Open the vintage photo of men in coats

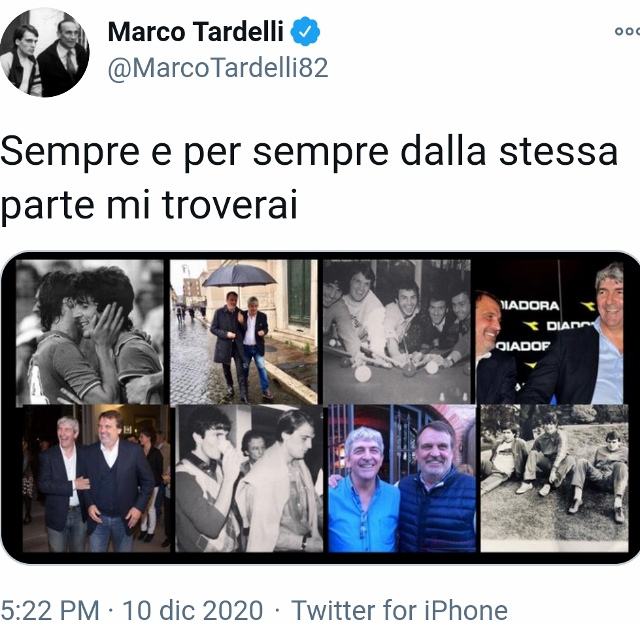coord(249,478)
